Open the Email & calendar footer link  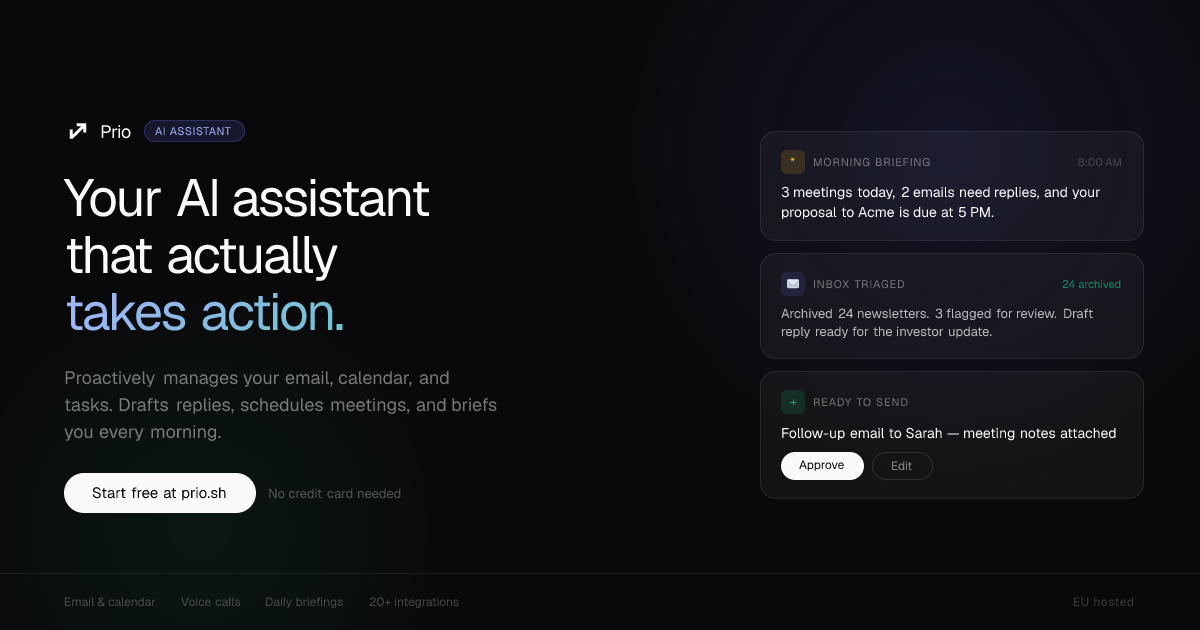[110, 601]
